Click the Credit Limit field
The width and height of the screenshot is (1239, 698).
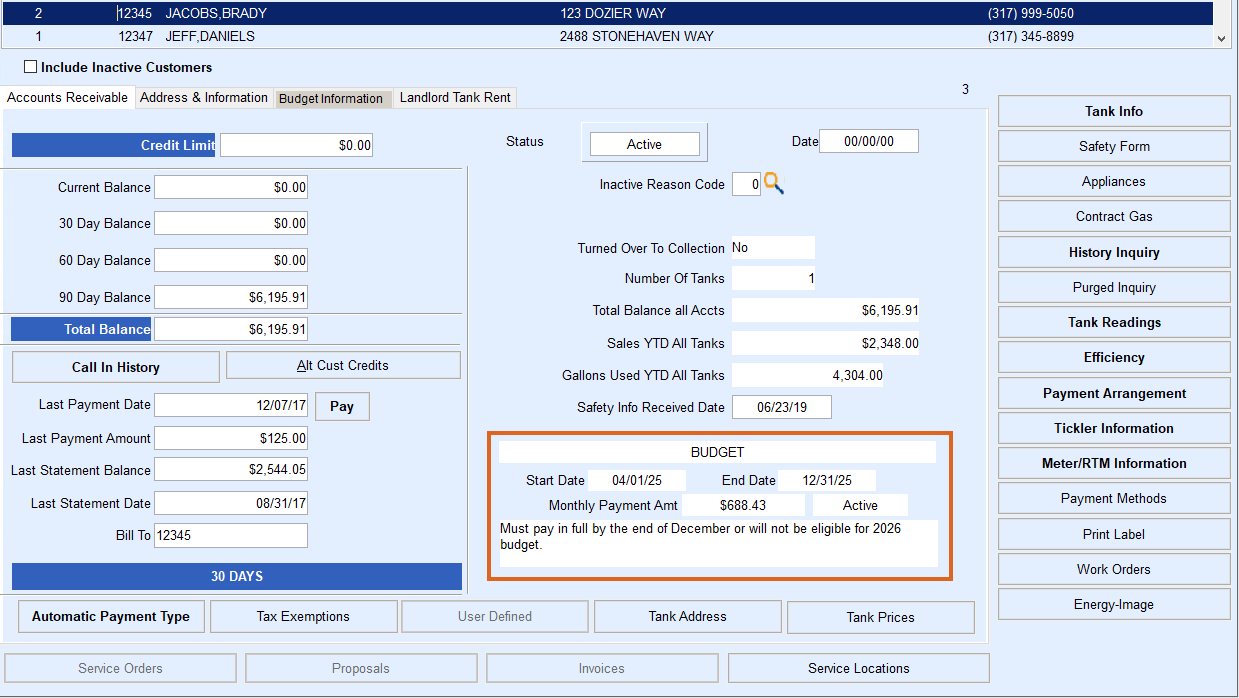pyautogui.click(x=296, y=145)
